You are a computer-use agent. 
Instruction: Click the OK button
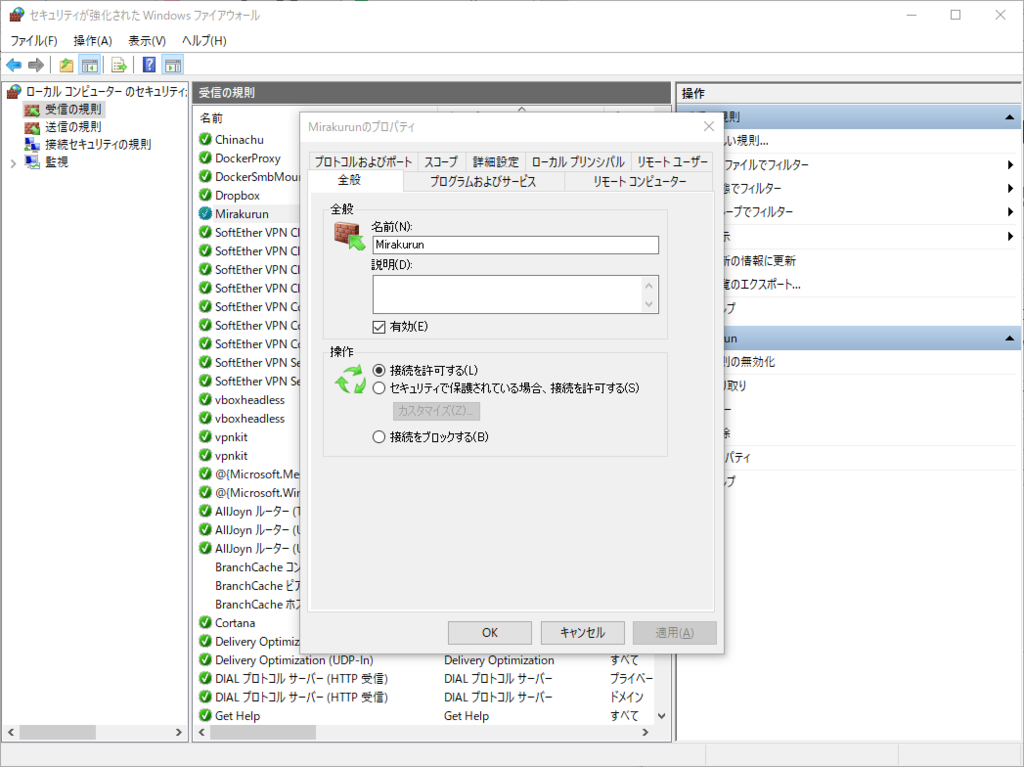(x=490, y=632)
